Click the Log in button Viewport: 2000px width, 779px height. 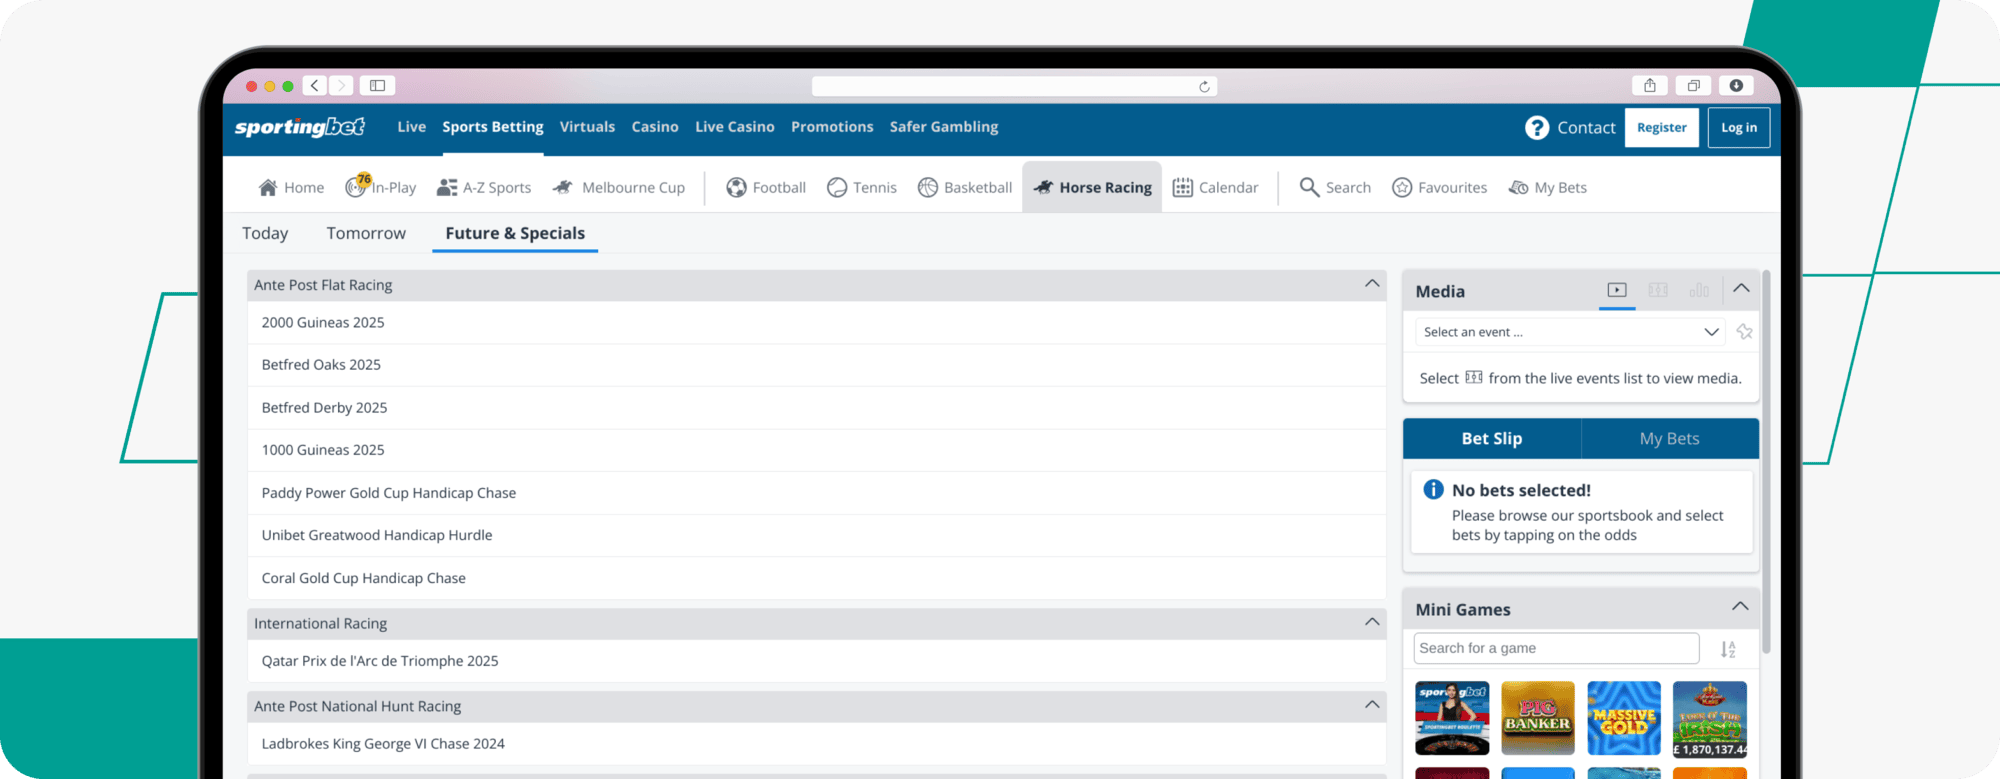[x=1739, y=127]
